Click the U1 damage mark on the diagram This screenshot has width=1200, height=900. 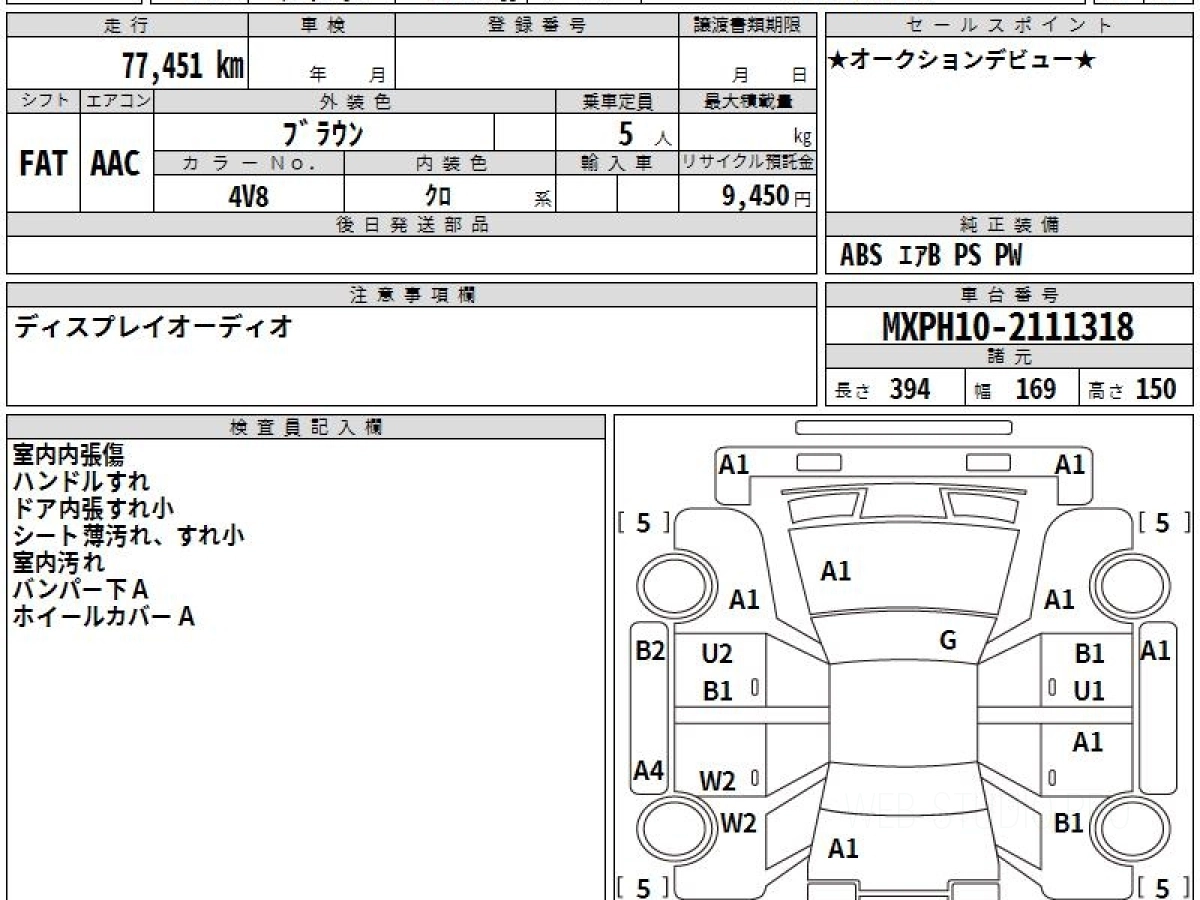[x=1089, y=691]
